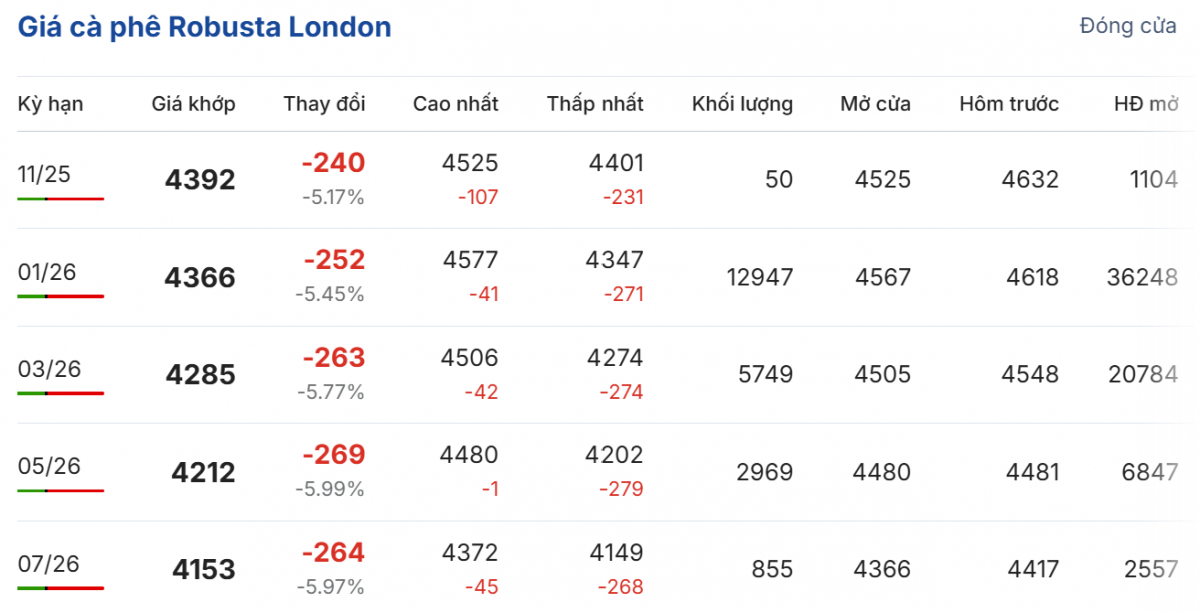Image resolution: width=1200 pixels, height=613 pixels.
Task: Select the 11/25 contract term
Action: (x=44, y=174)
